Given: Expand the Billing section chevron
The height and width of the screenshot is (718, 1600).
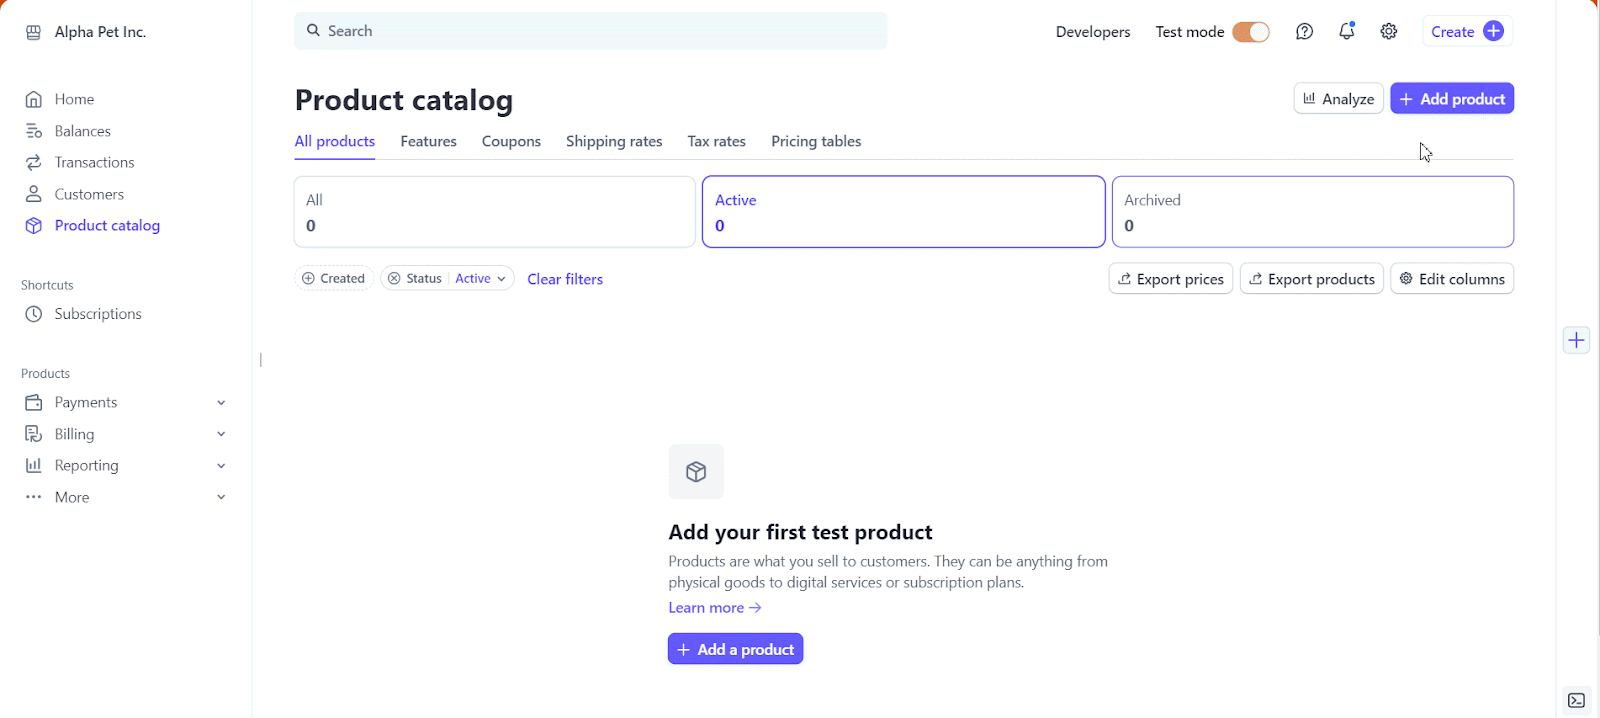Looking at the screenshot, I should 221,434.
